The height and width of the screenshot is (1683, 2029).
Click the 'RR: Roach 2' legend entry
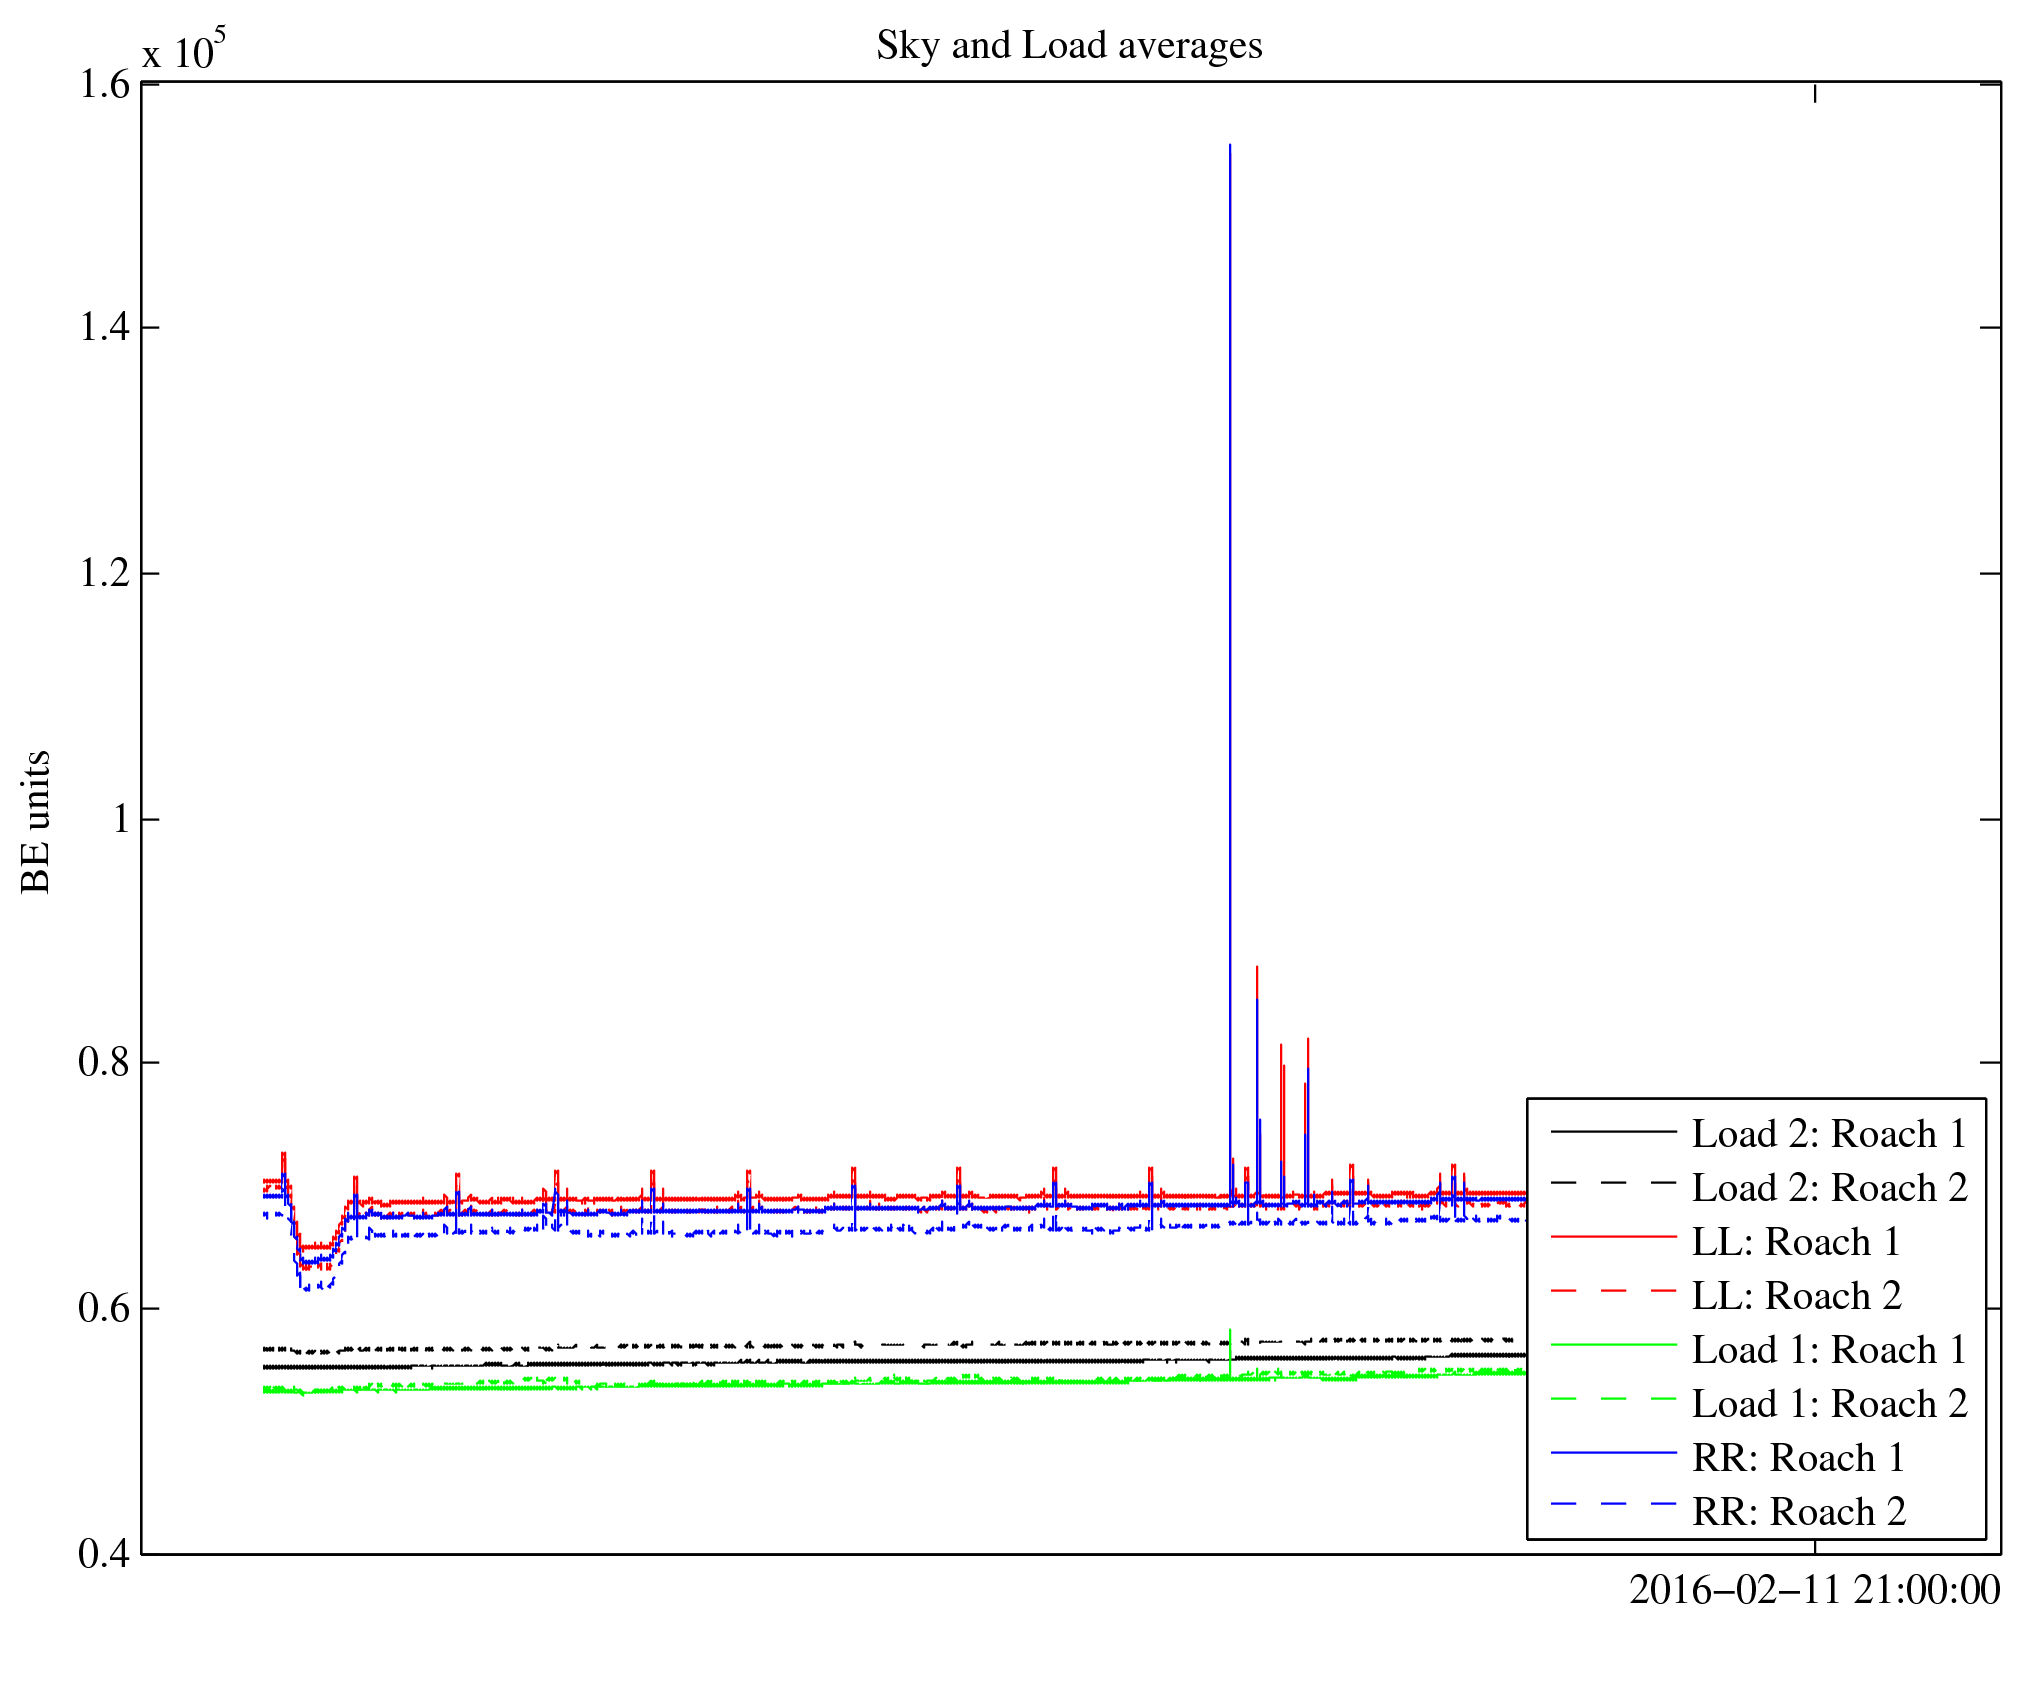pos(1798,1512)
